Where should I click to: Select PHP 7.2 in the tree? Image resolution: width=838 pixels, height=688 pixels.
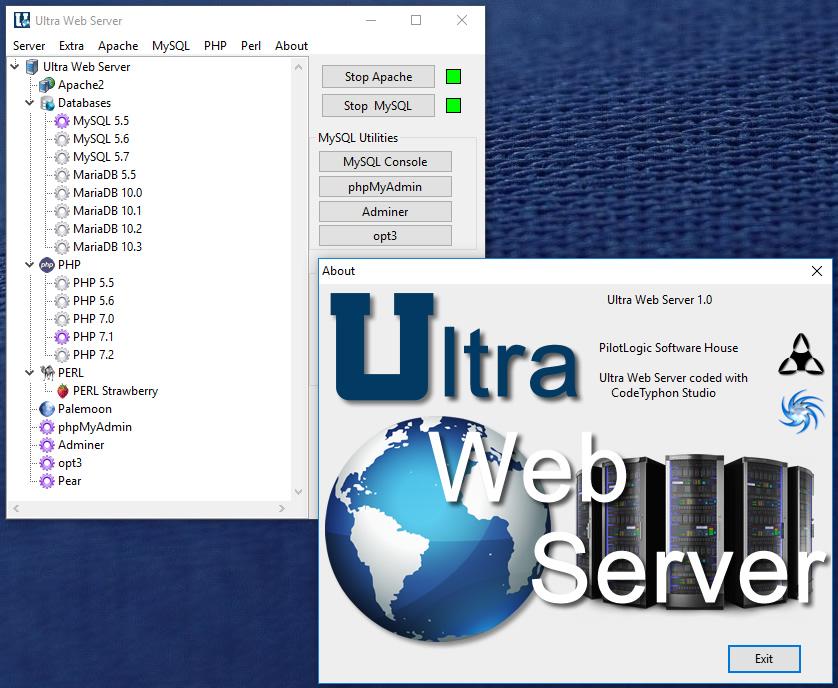click(x=94, y=355)
